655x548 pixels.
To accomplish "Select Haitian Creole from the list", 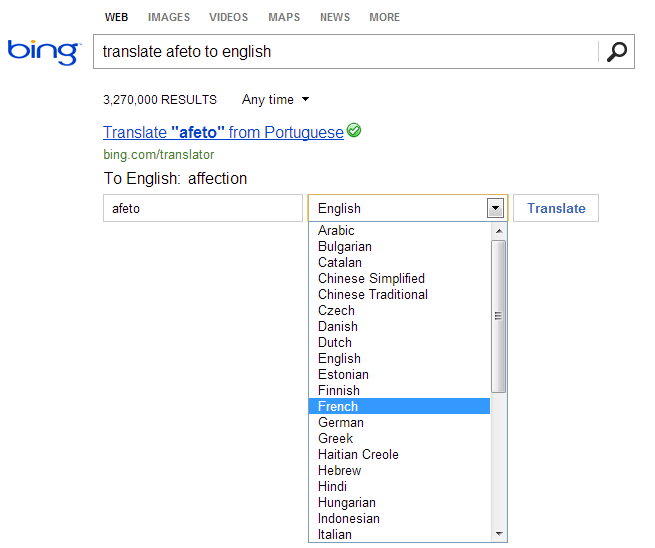I will click(x=399, y=454).
